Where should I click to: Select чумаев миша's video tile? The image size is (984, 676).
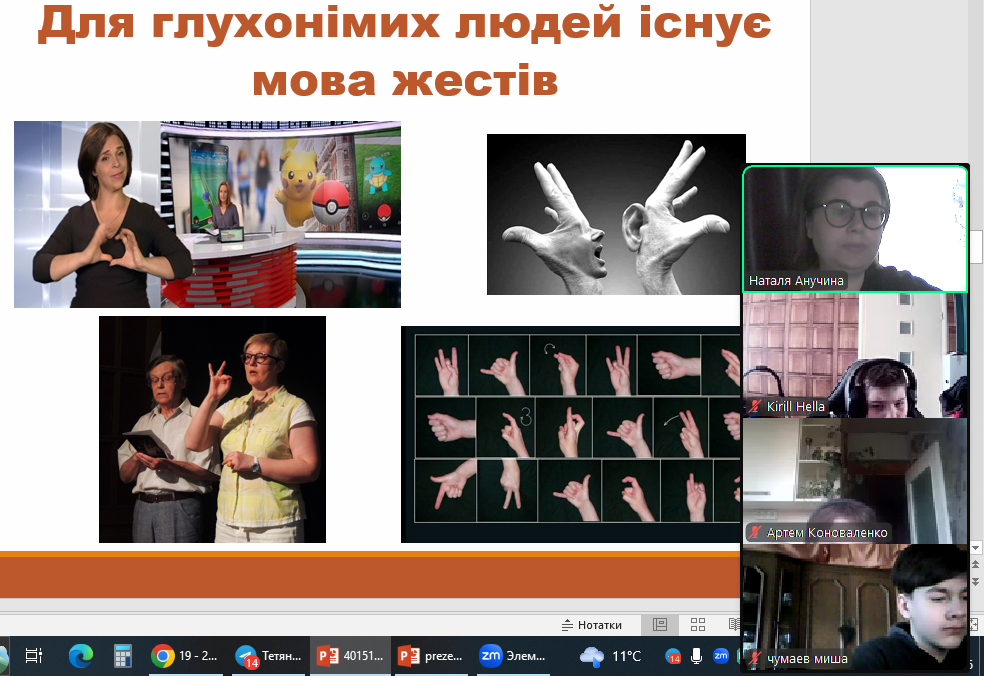pos(855,607)
